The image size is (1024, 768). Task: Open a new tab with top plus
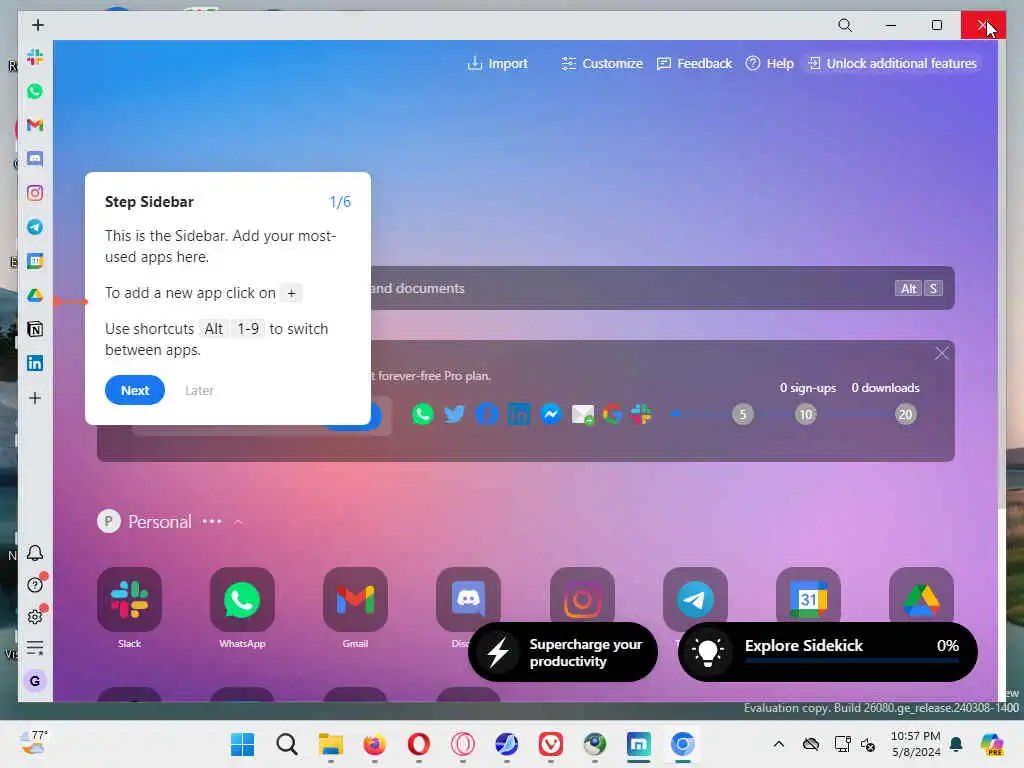click(x=38, y=25)
